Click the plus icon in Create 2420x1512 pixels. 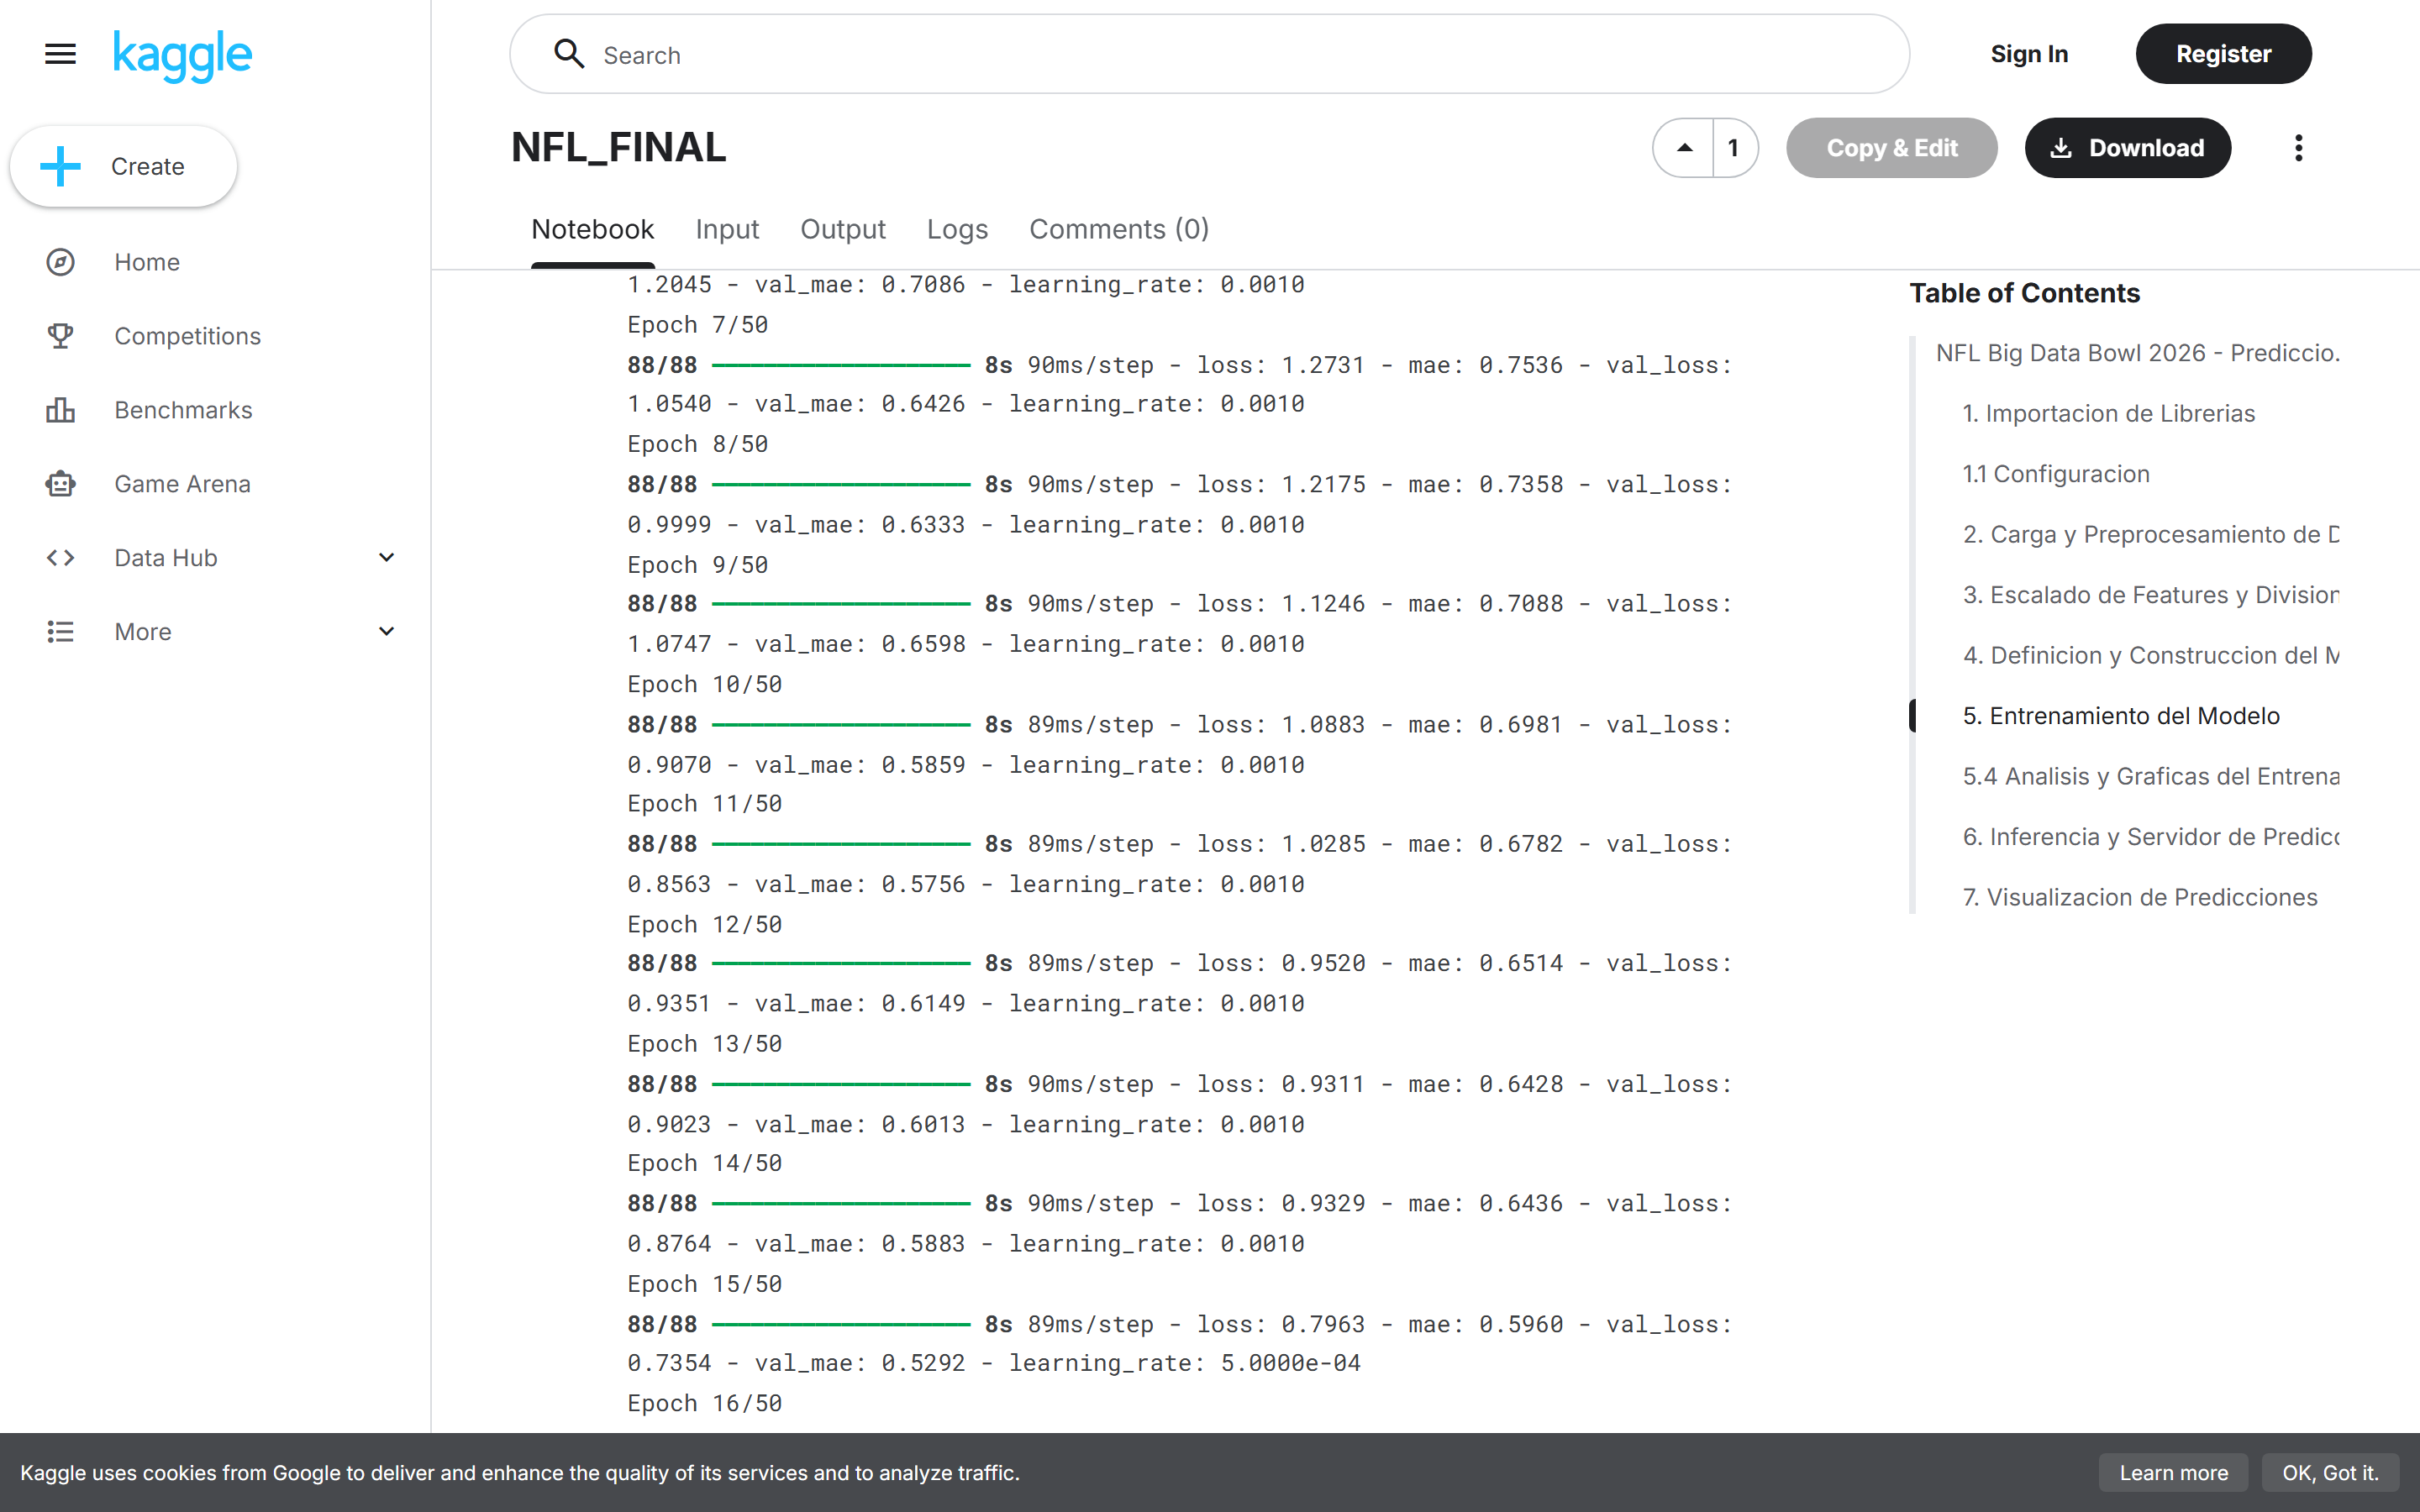[x=60, y=166]
